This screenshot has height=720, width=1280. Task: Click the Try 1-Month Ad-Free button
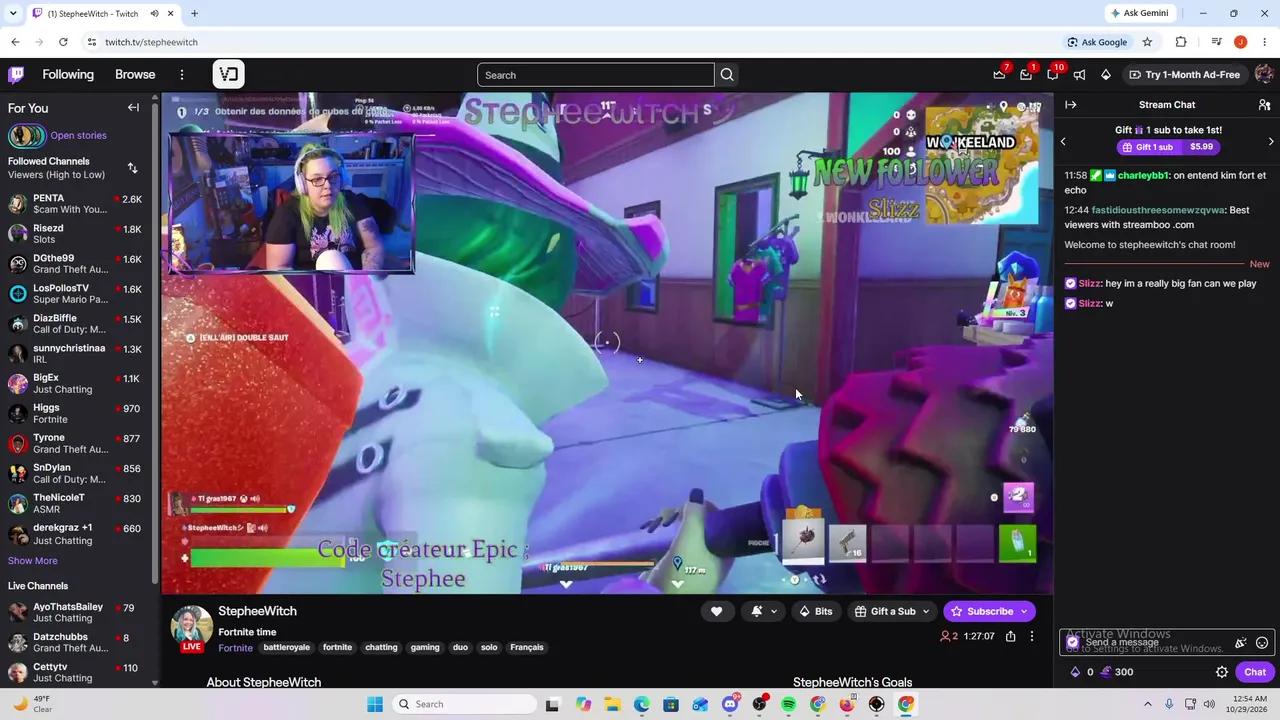point(1184,75)
